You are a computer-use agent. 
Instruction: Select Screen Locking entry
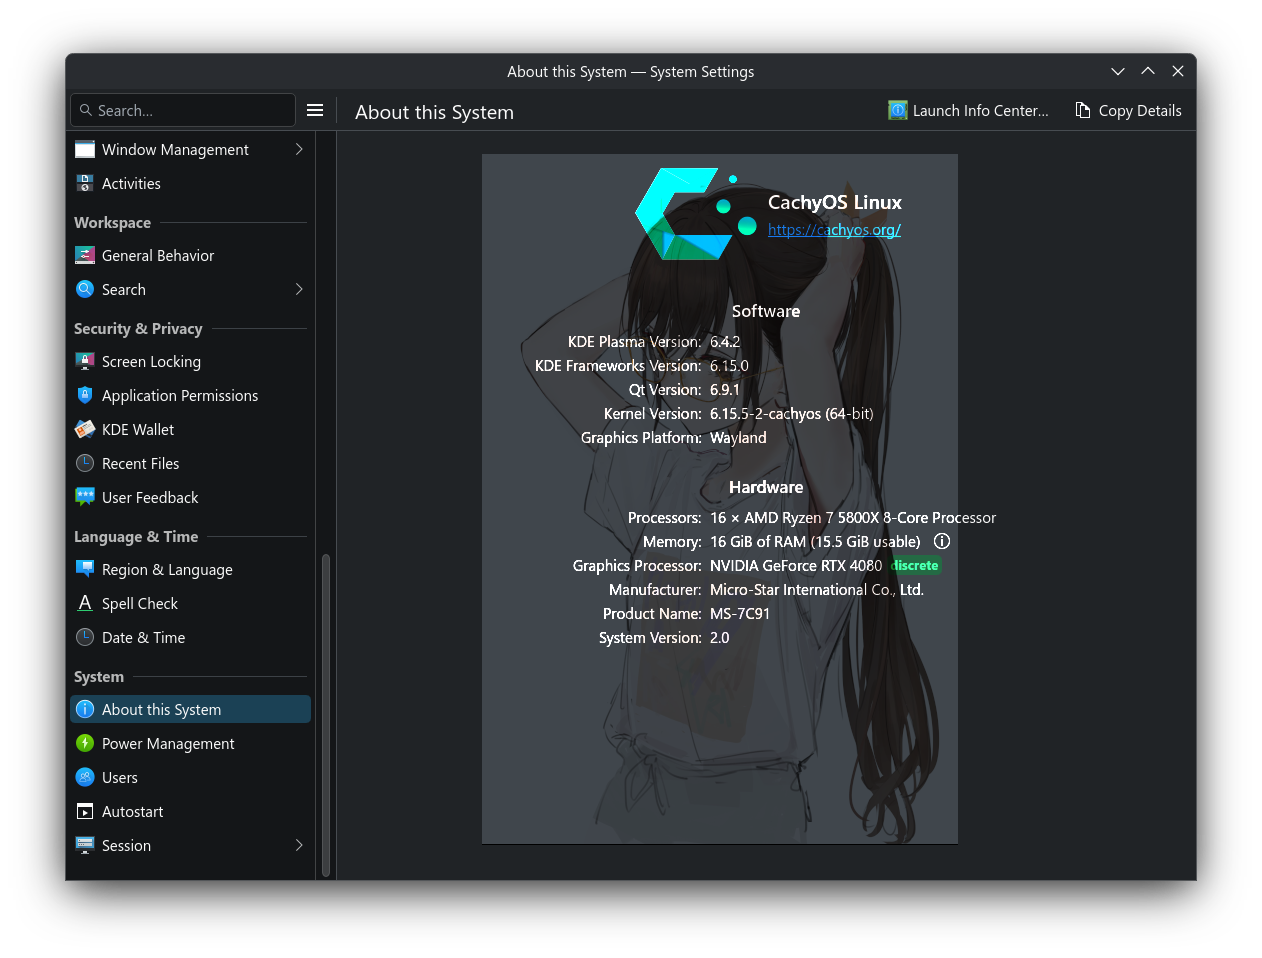[190, 361]
